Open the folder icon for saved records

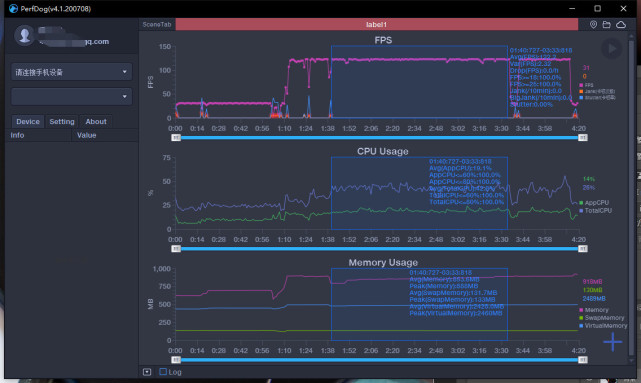(x=607, y=25)
